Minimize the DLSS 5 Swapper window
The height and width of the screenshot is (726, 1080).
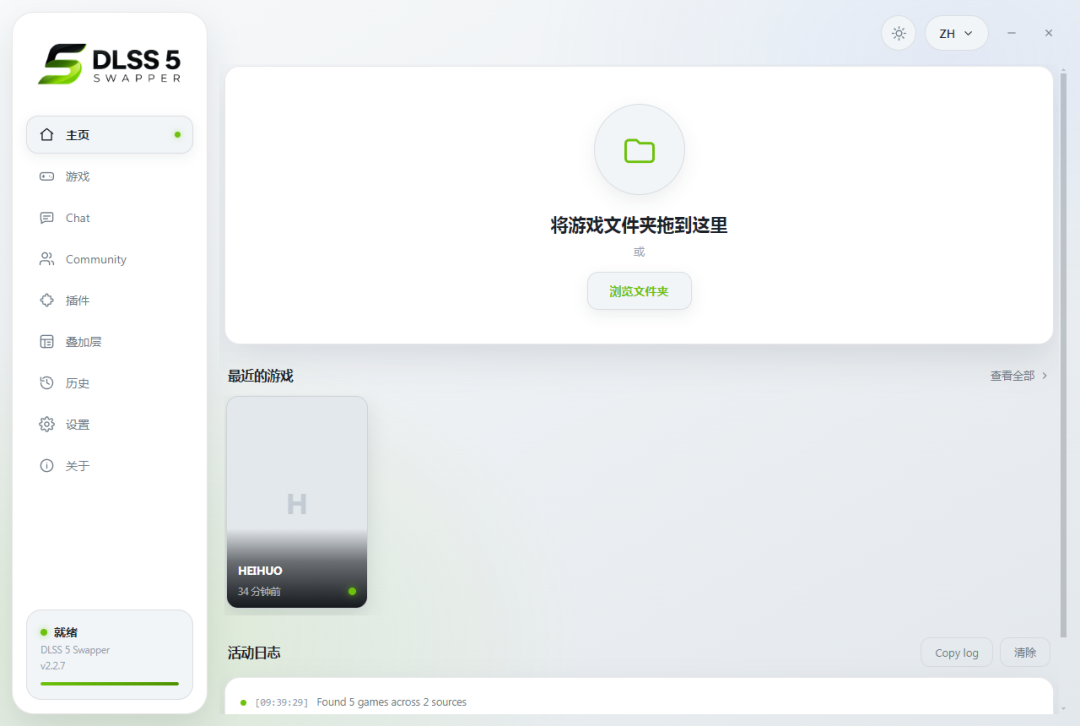click(1011, 33)
